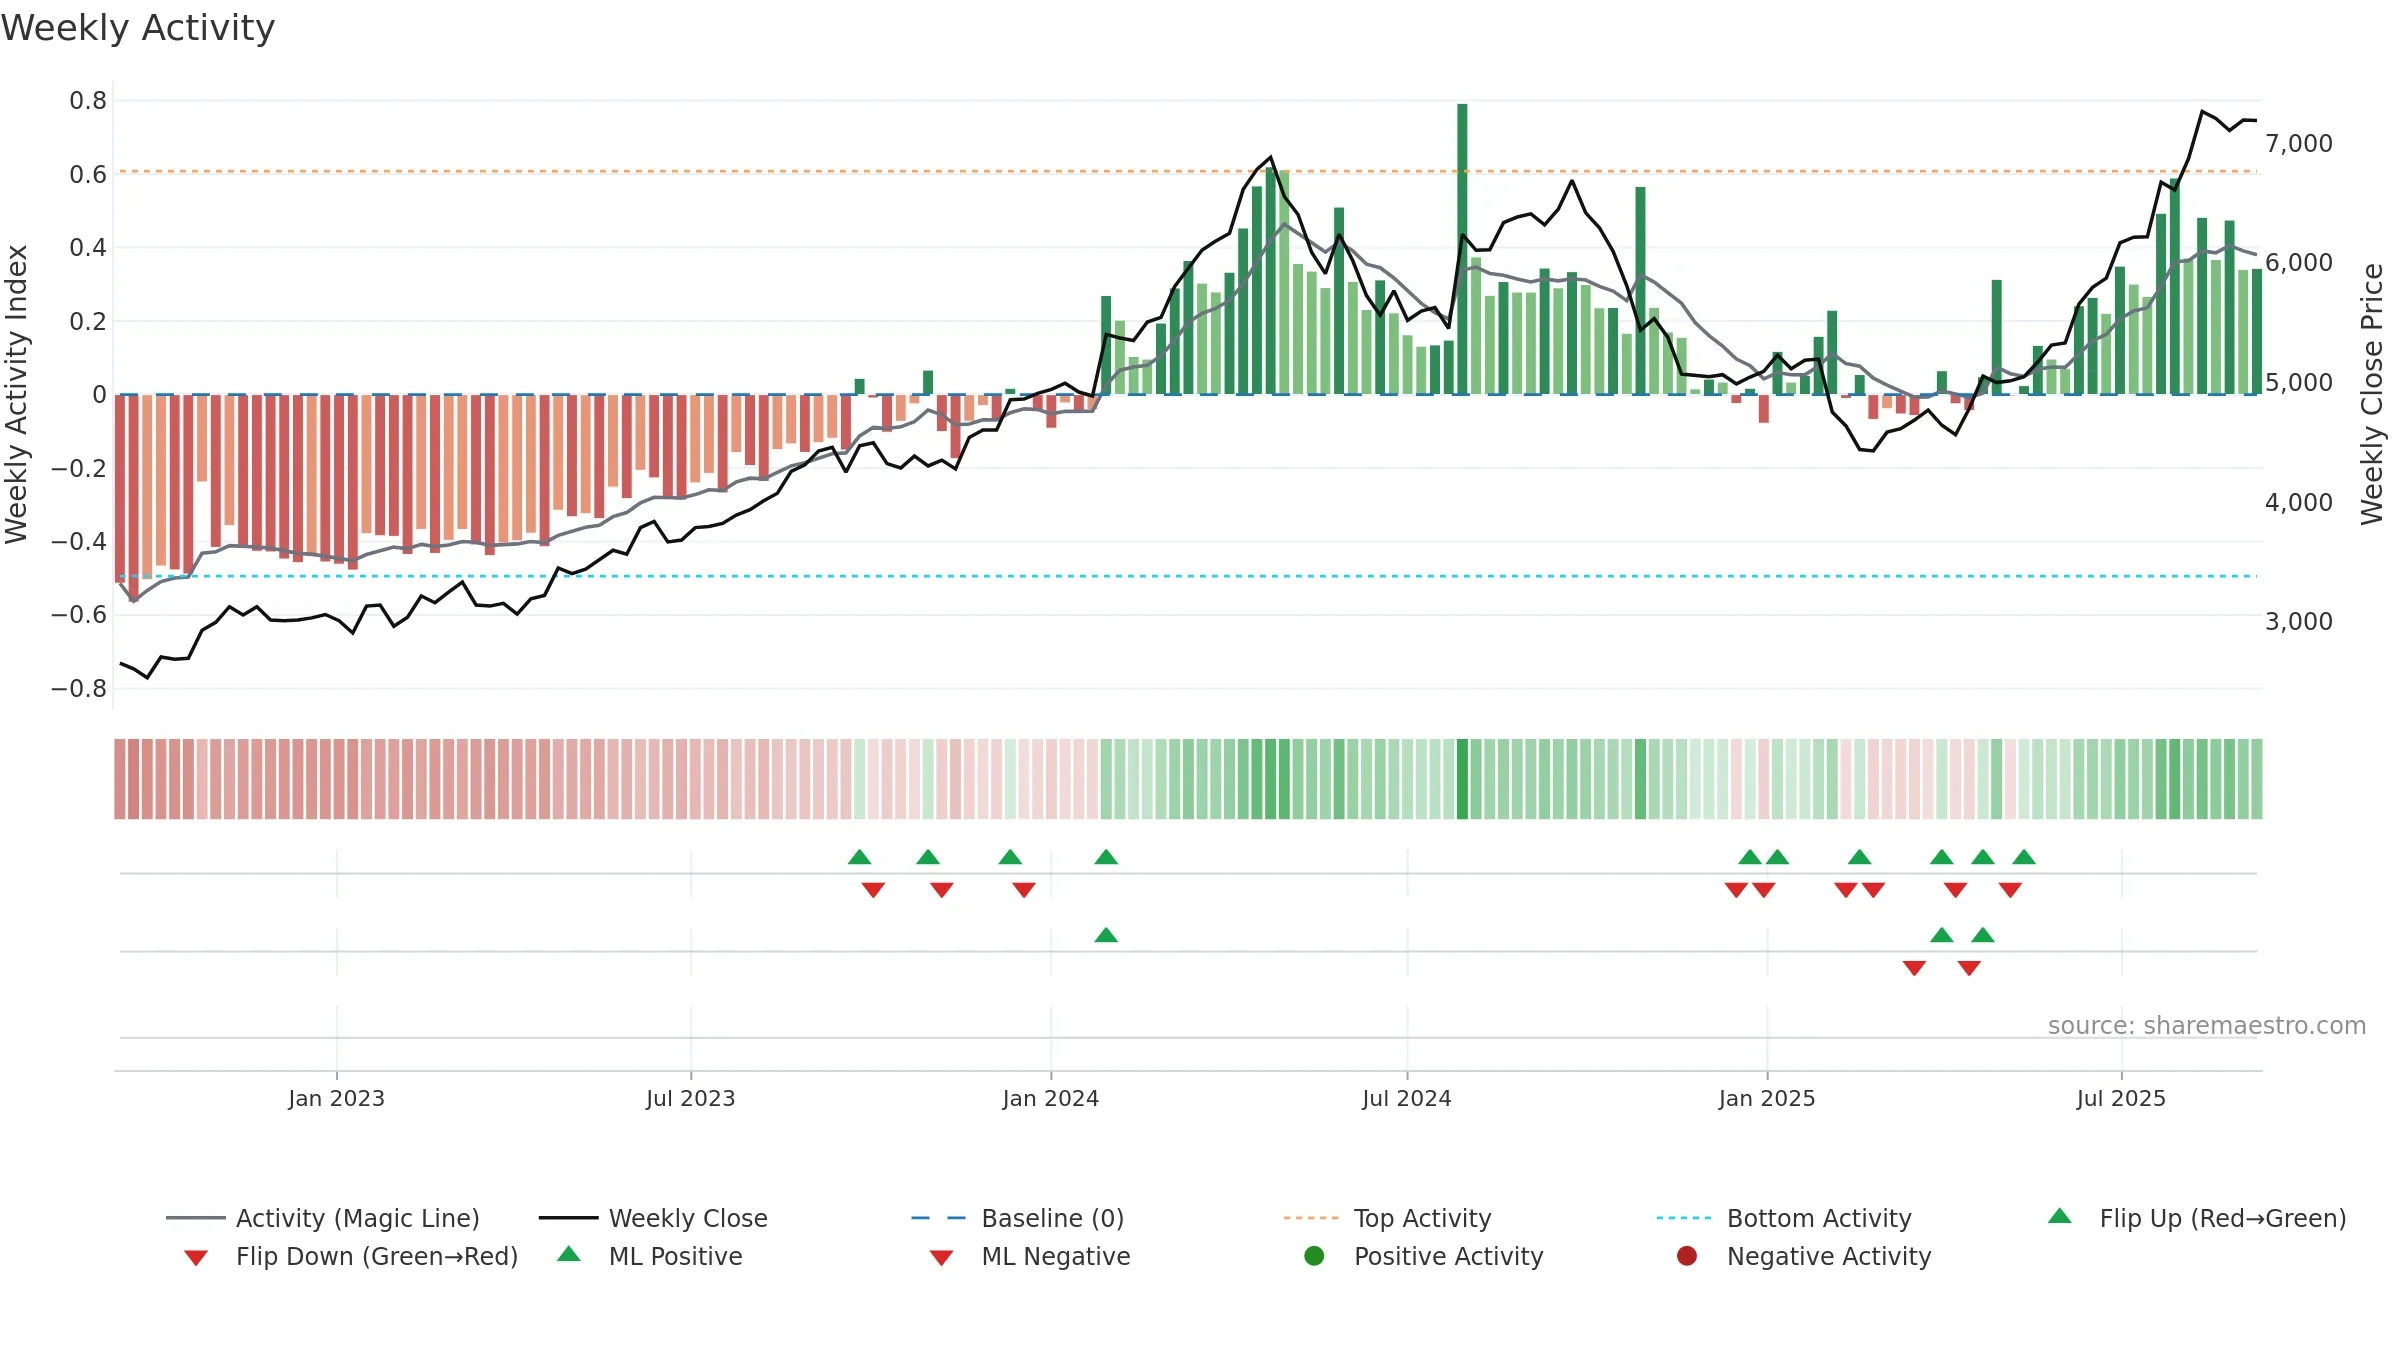Toggle the Flip Down (Green→Red) legend entry
The image size is (2400, 1350).
point(351,1256)
